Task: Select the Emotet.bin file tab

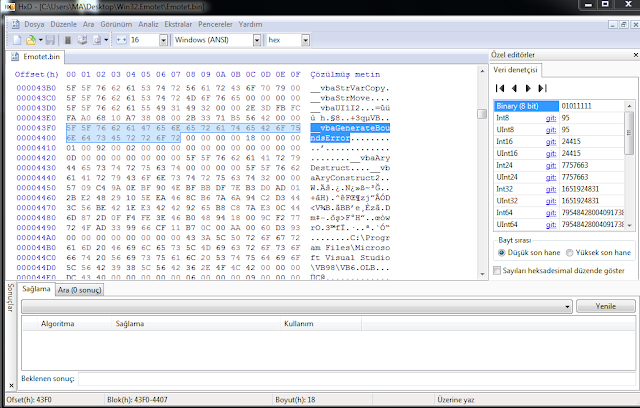Action: click(x=35, y=57)
